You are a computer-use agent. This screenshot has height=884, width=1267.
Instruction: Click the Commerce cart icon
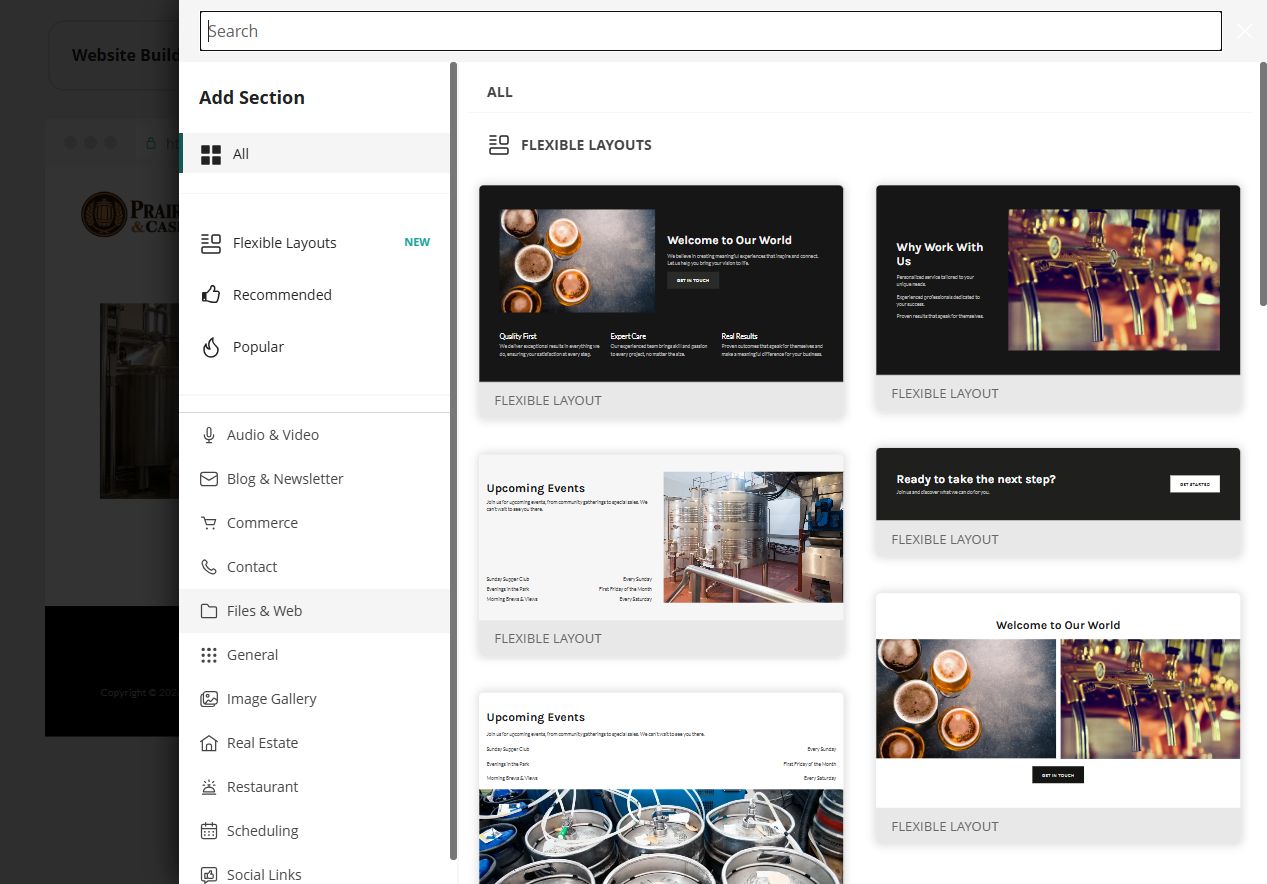click(x=209, y=523)
